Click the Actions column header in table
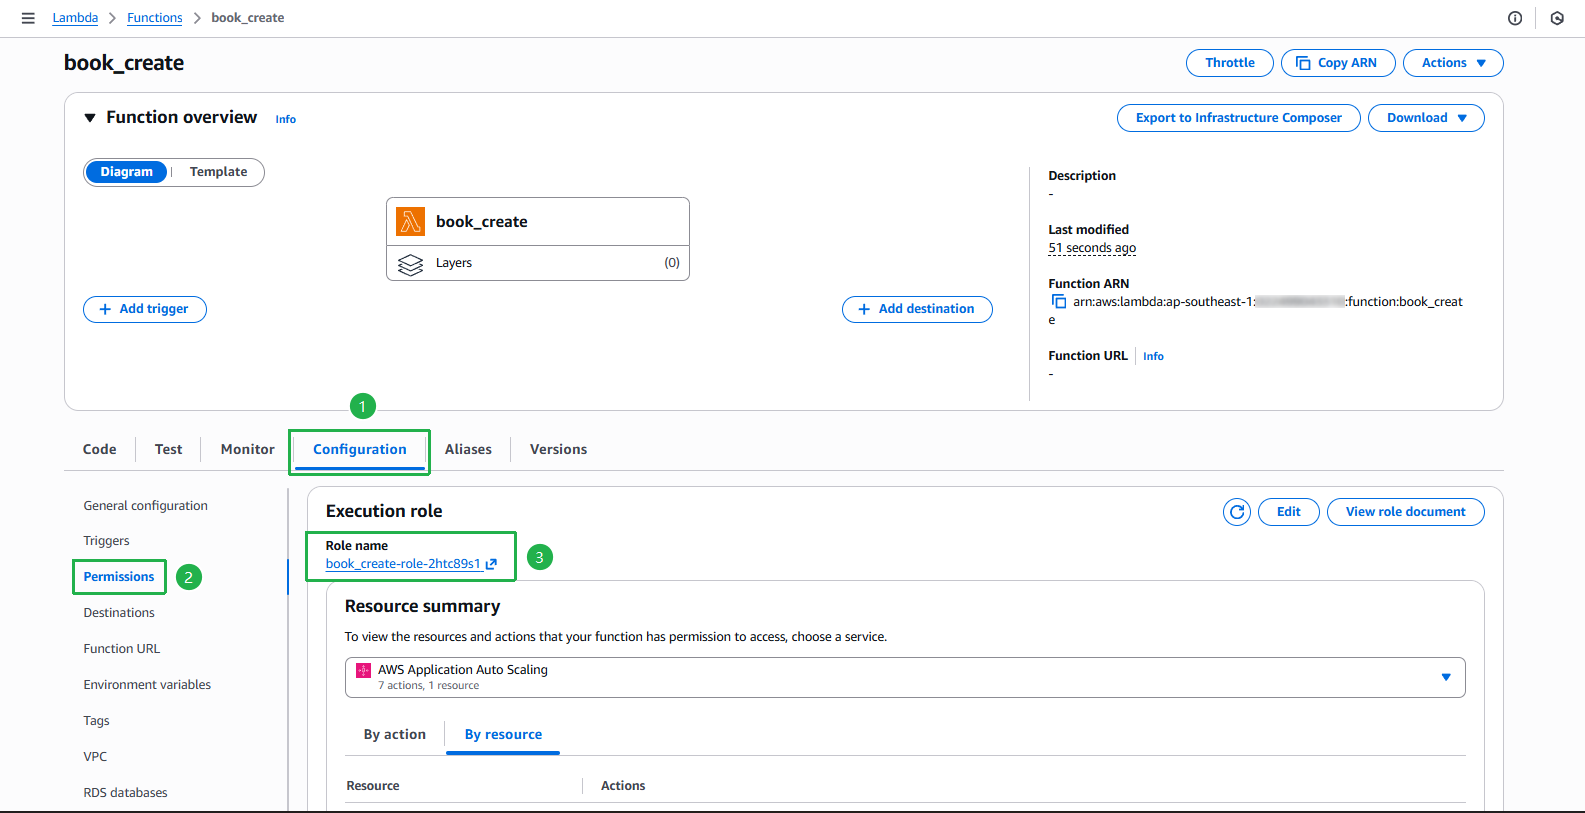Image resolution: width=1585 pixels, height=813 pixels. click(x=623, y=786)
